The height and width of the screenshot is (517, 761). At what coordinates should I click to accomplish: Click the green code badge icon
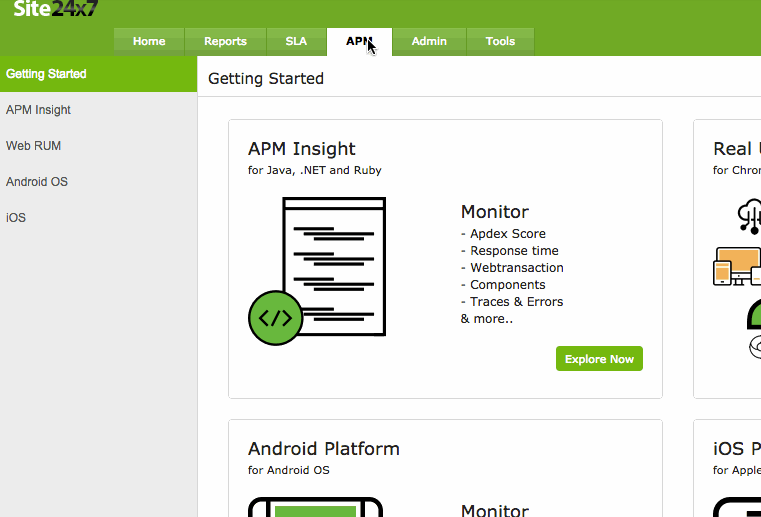(x=275, y=318)
